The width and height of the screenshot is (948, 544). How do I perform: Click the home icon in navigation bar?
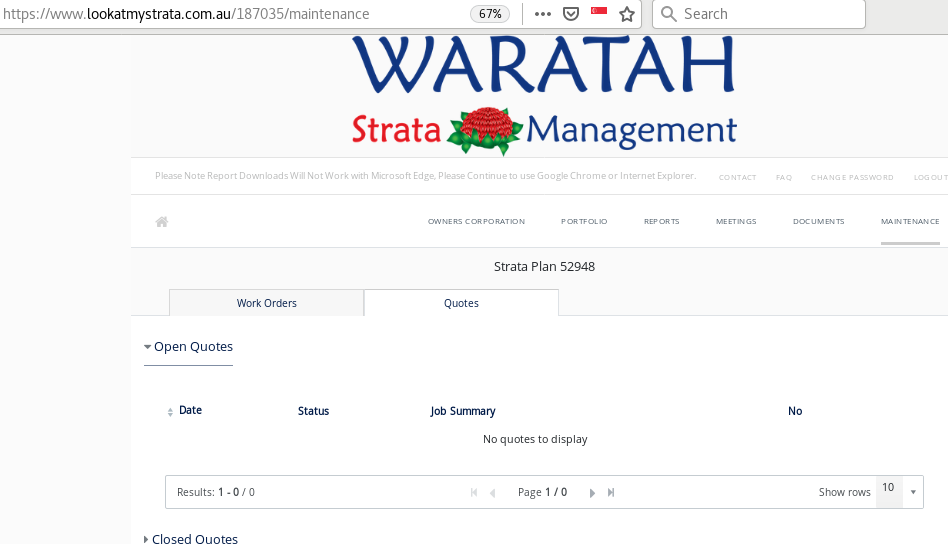(161, 222)
